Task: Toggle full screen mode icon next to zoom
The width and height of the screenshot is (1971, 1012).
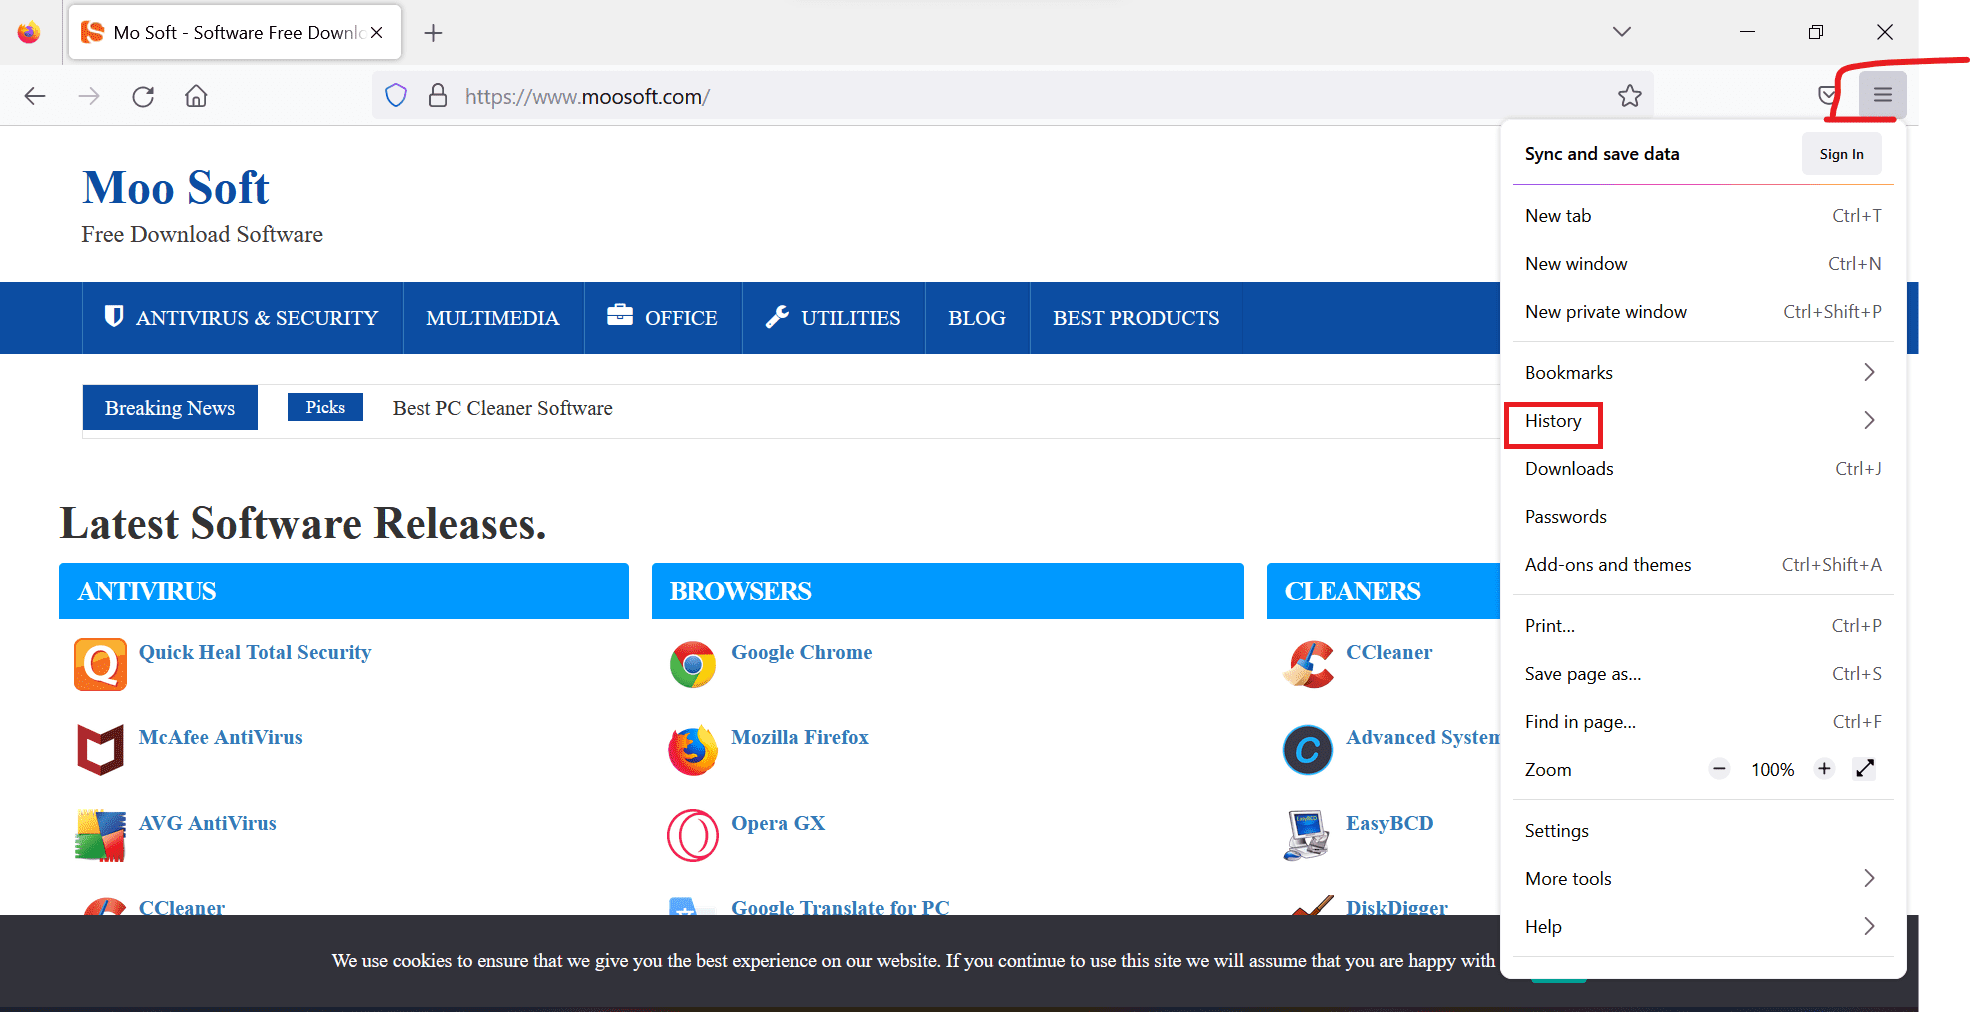Action: point(1864,769)
